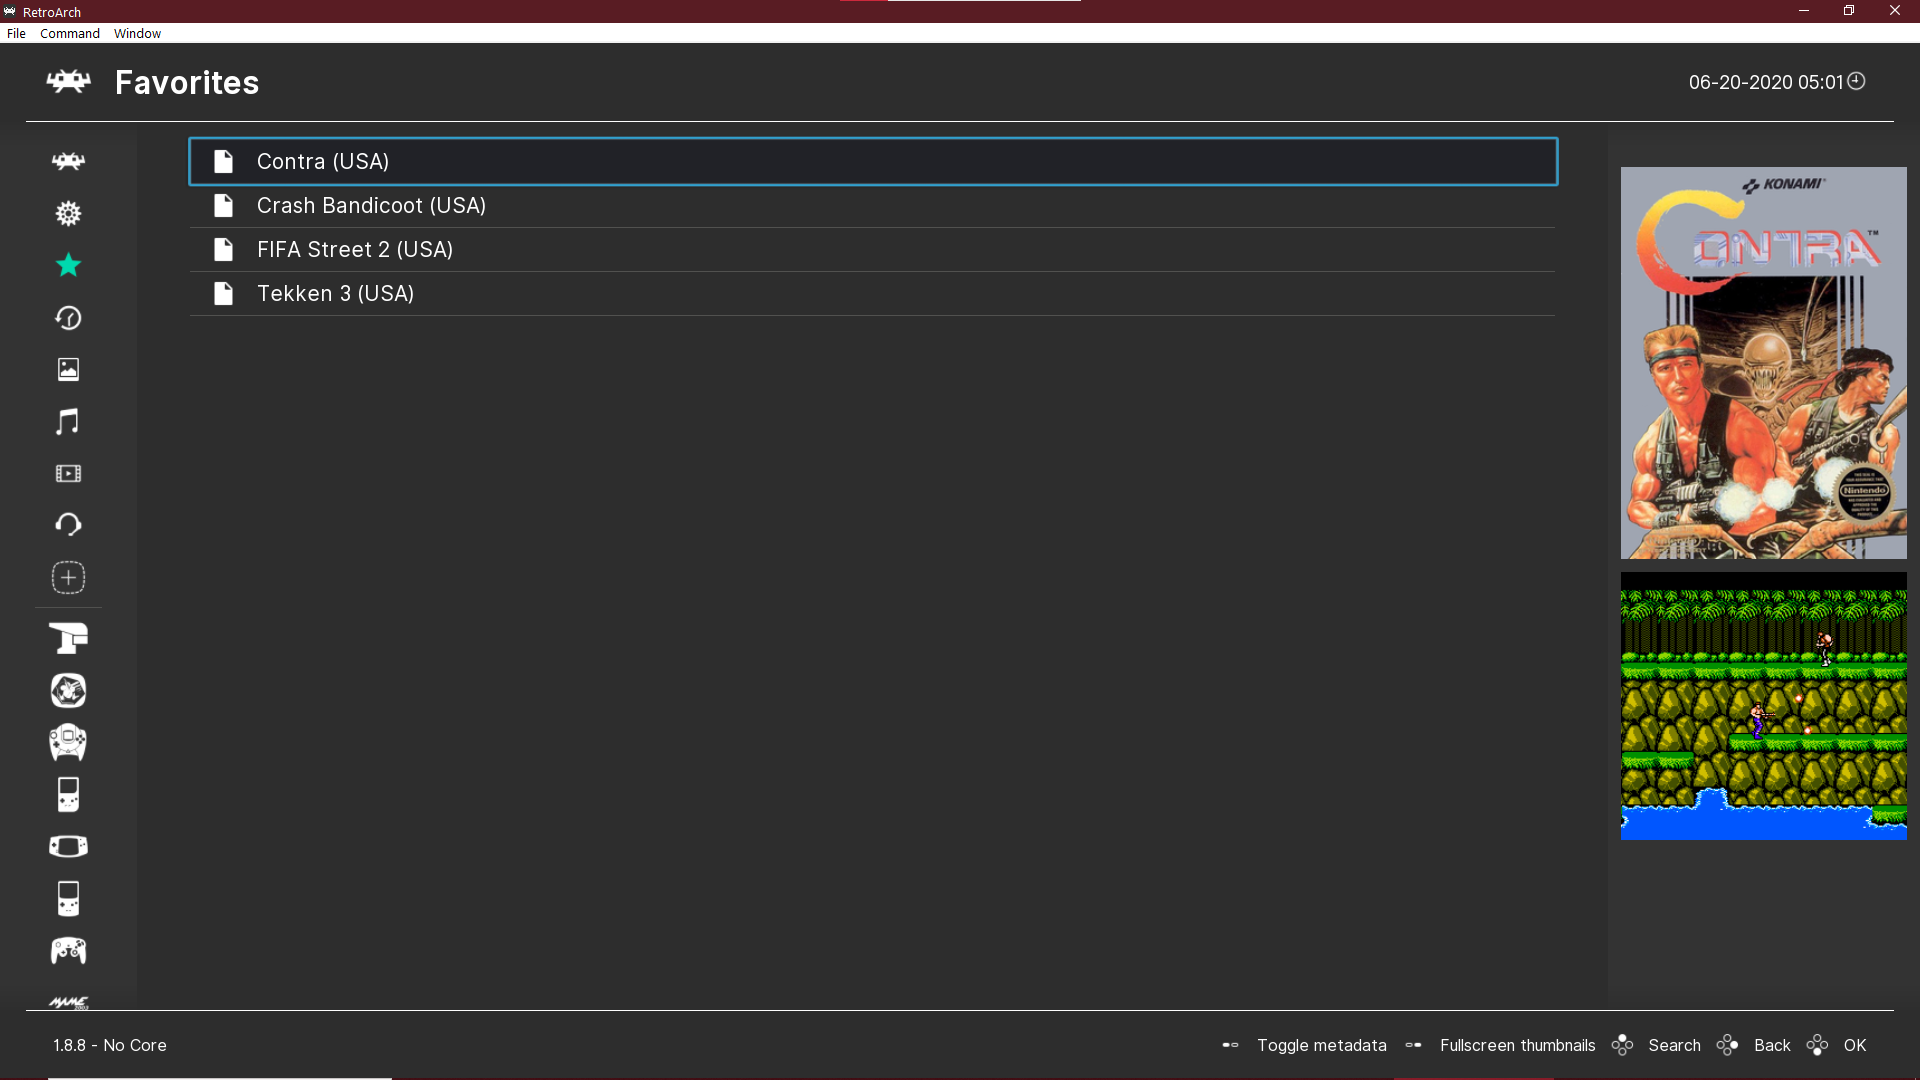
Task: Click the file icon of Tekken 3 (USA)
Action: tap(223, 293)
